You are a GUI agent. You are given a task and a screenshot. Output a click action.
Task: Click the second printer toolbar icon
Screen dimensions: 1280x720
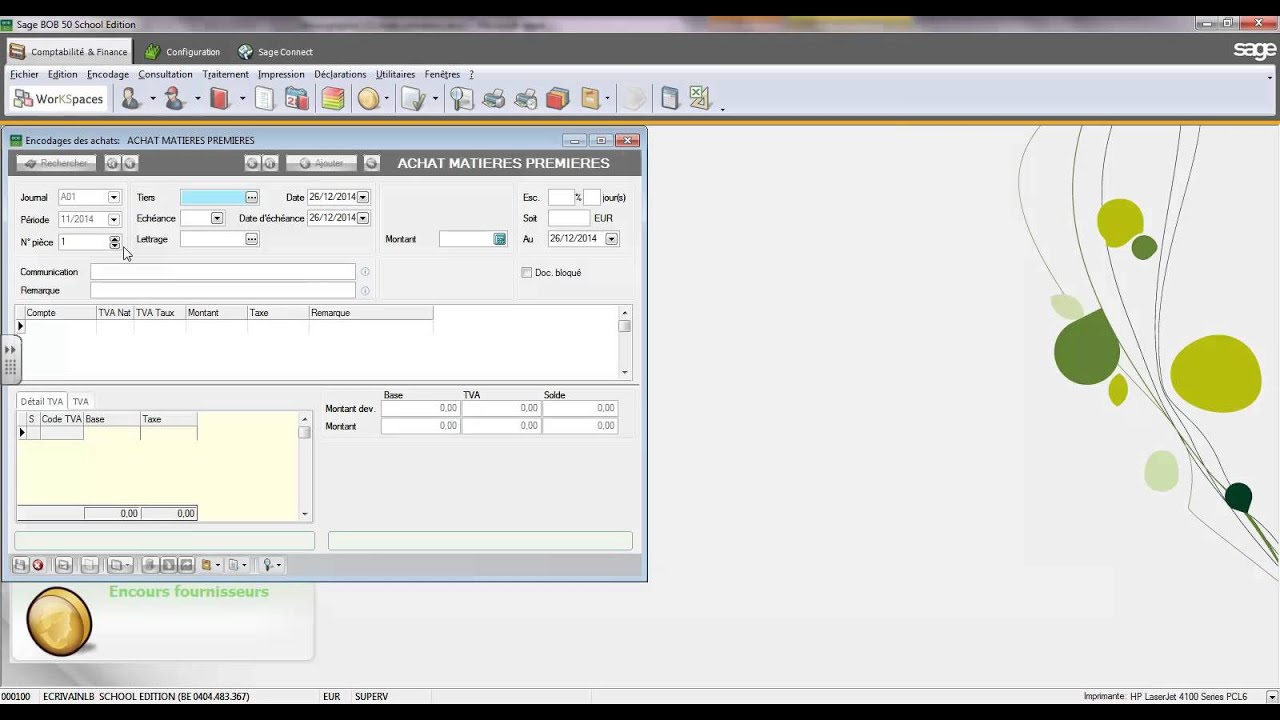tap(526, 99)
